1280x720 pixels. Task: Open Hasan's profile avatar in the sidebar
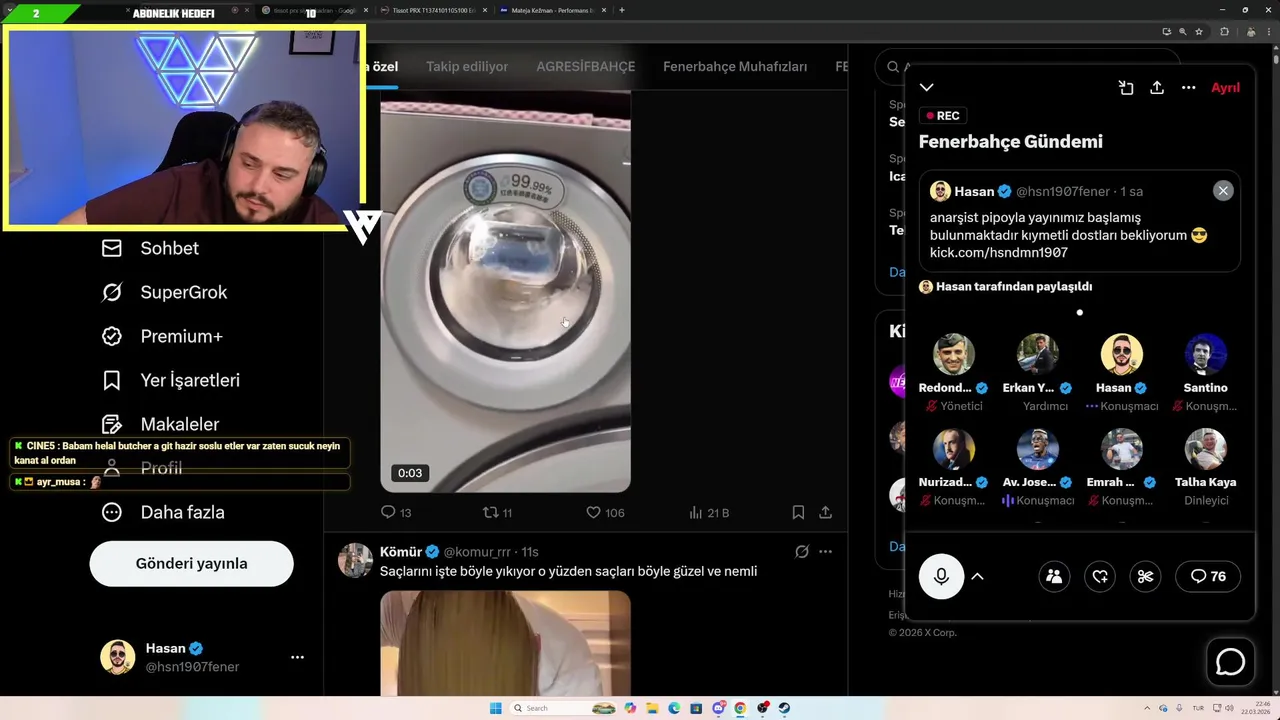pyautogui.click(x=118, y=657)
